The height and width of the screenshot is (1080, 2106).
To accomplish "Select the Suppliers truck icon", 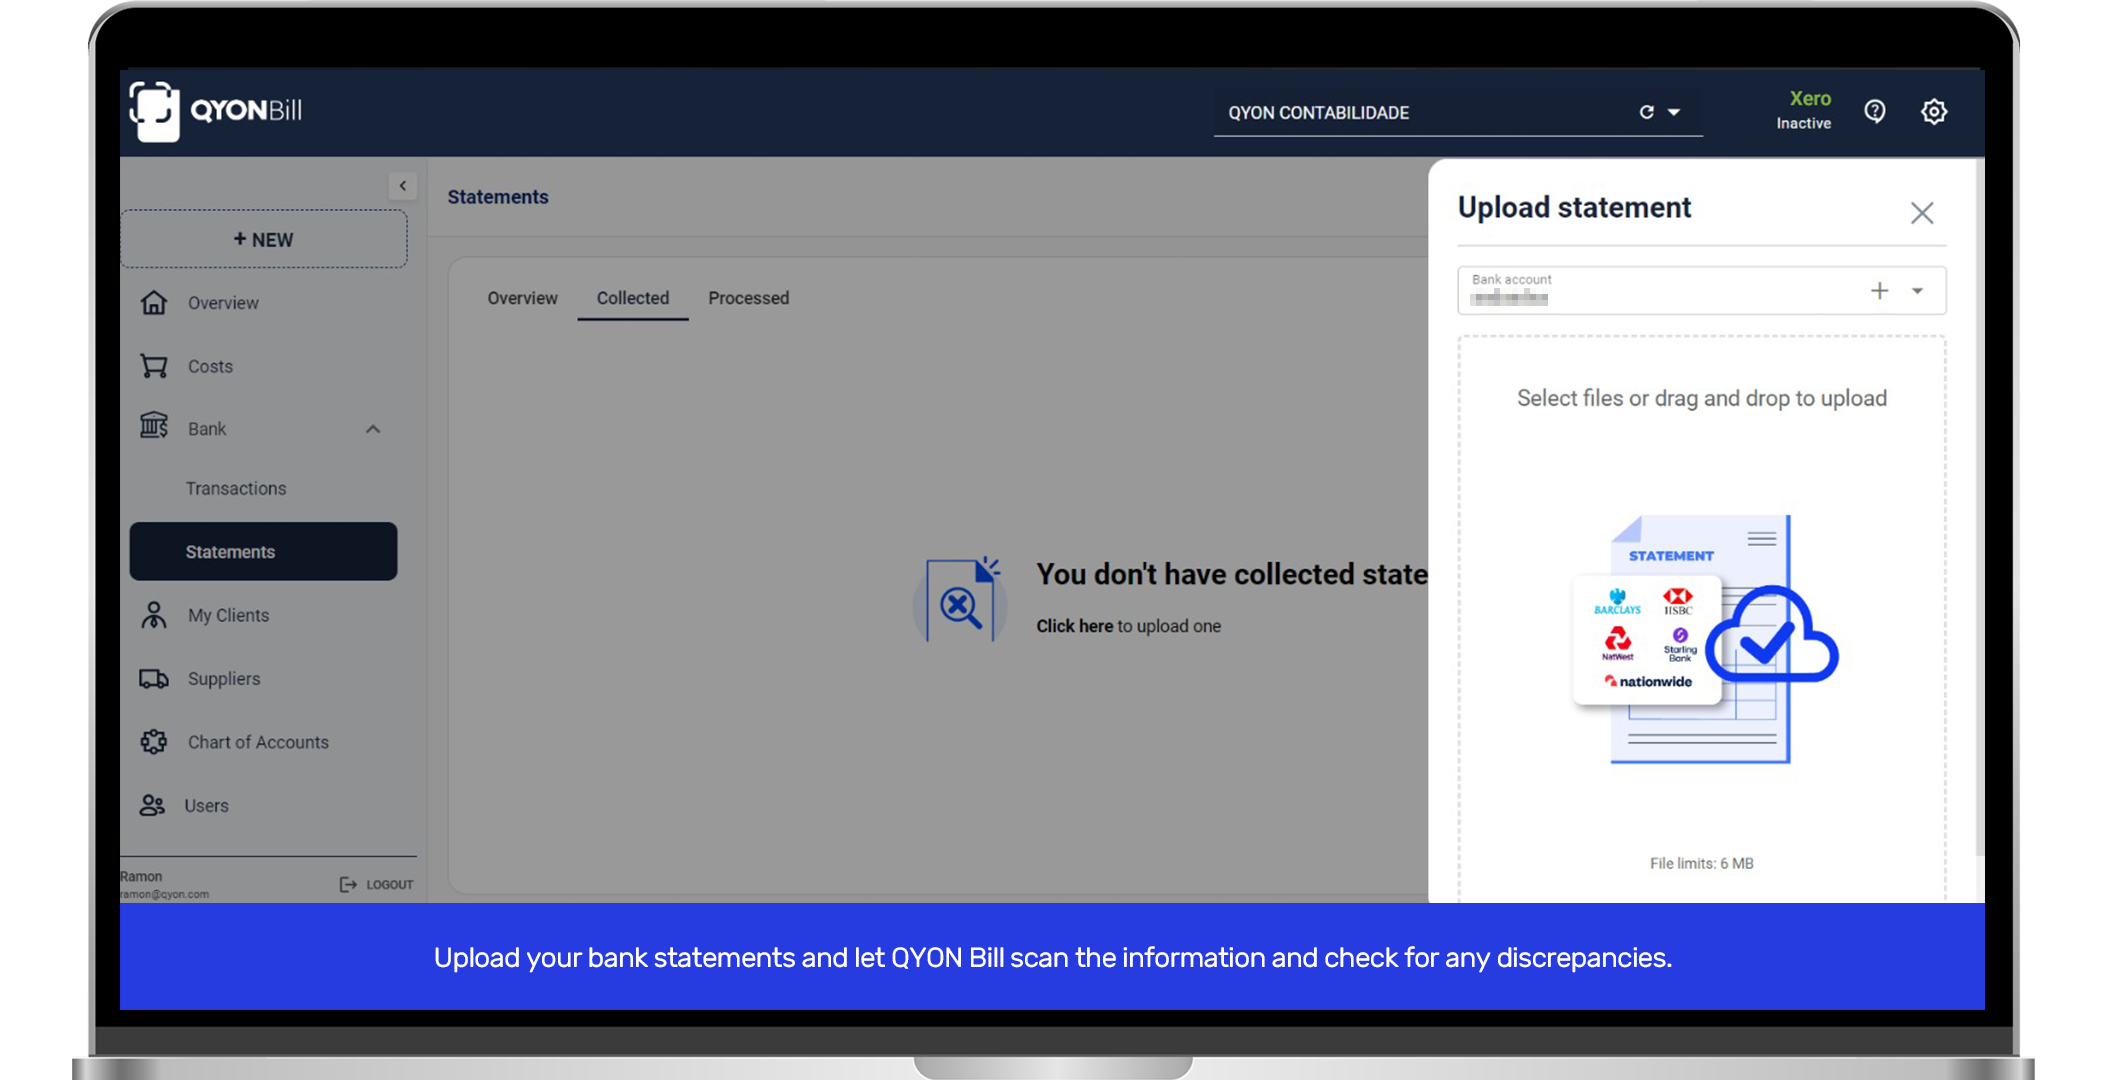I will coord(154,678).
